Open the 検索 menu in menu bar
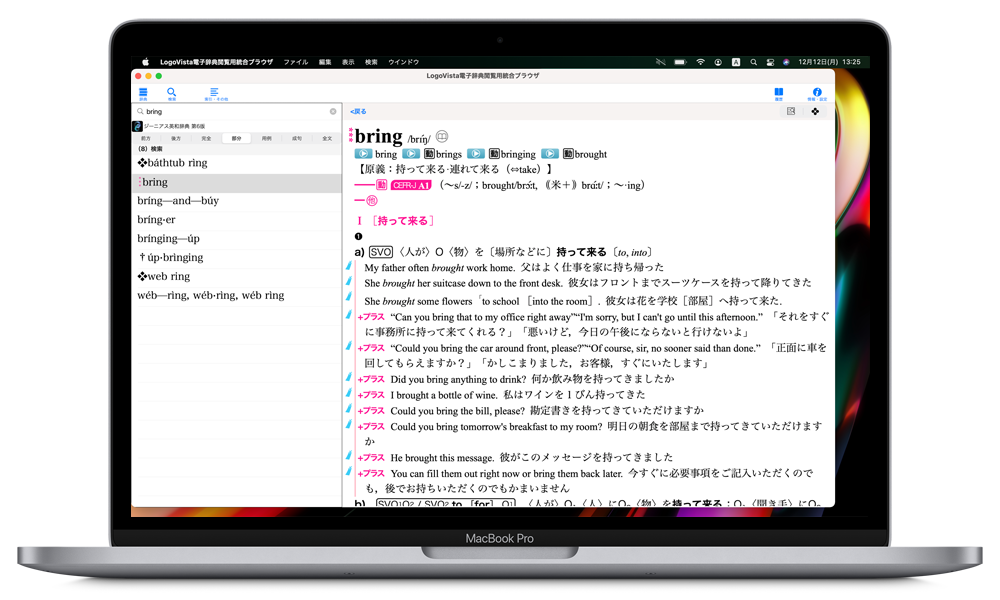 click(x=371, y=62)
